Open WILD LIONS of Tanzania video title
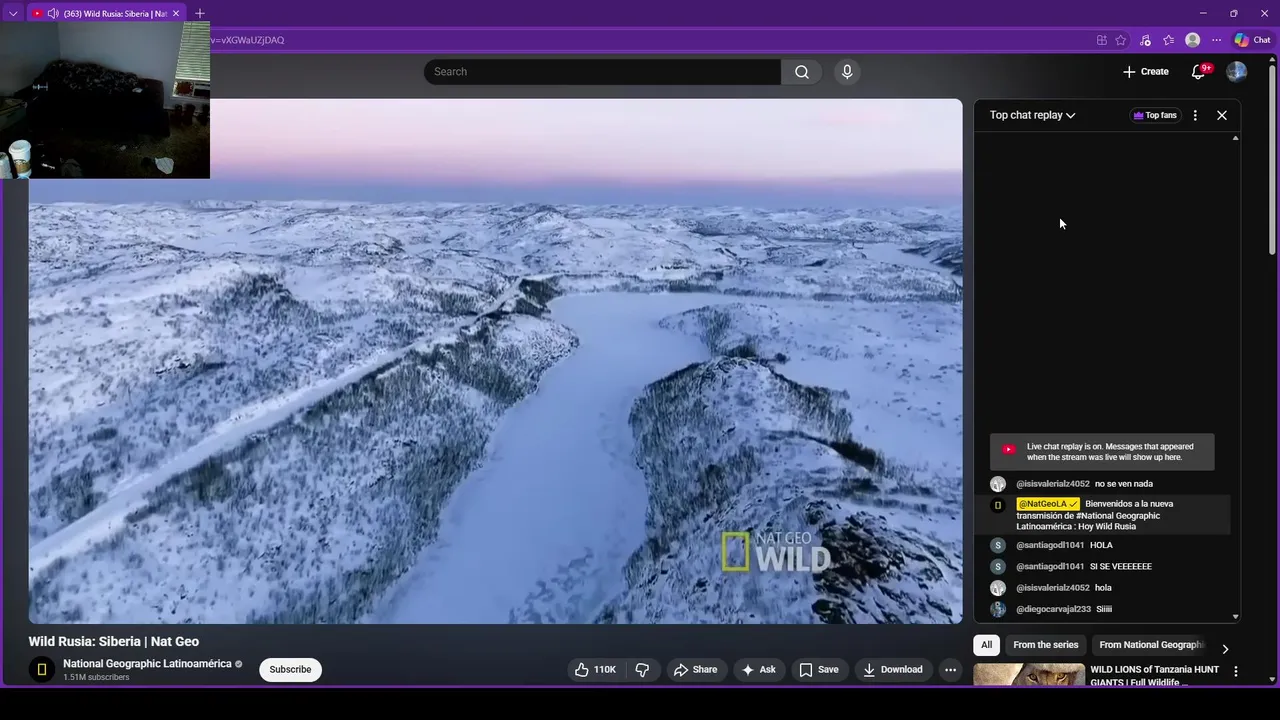 1154,675
